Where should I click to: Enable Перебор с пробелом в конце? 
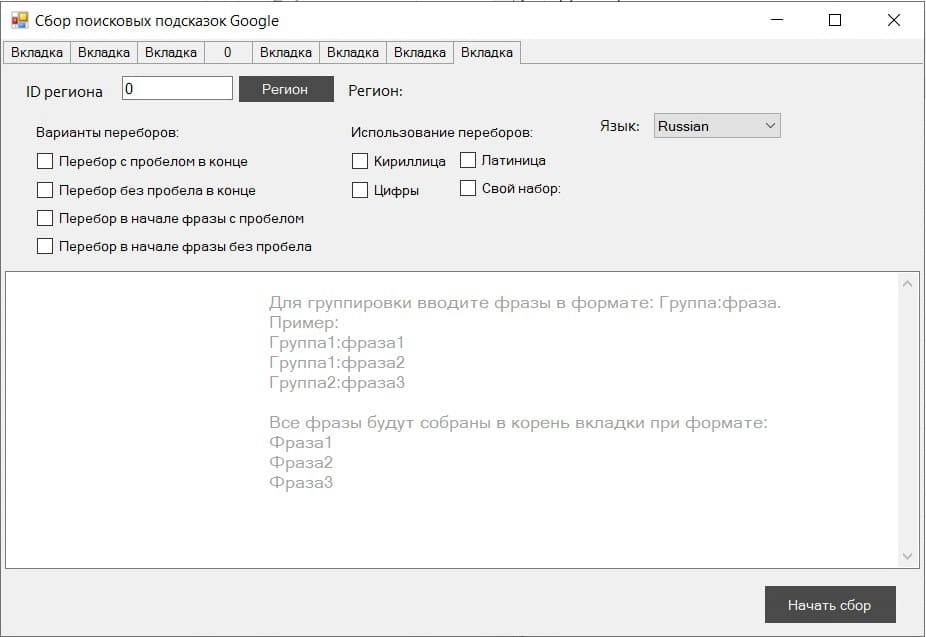pos(45,161)
